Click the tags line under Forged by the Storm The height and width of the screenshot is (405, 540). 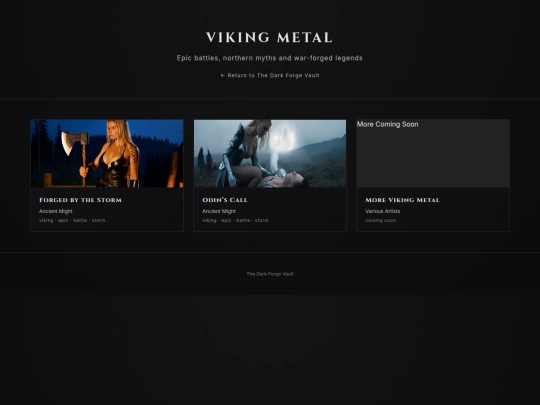(72, 220)
